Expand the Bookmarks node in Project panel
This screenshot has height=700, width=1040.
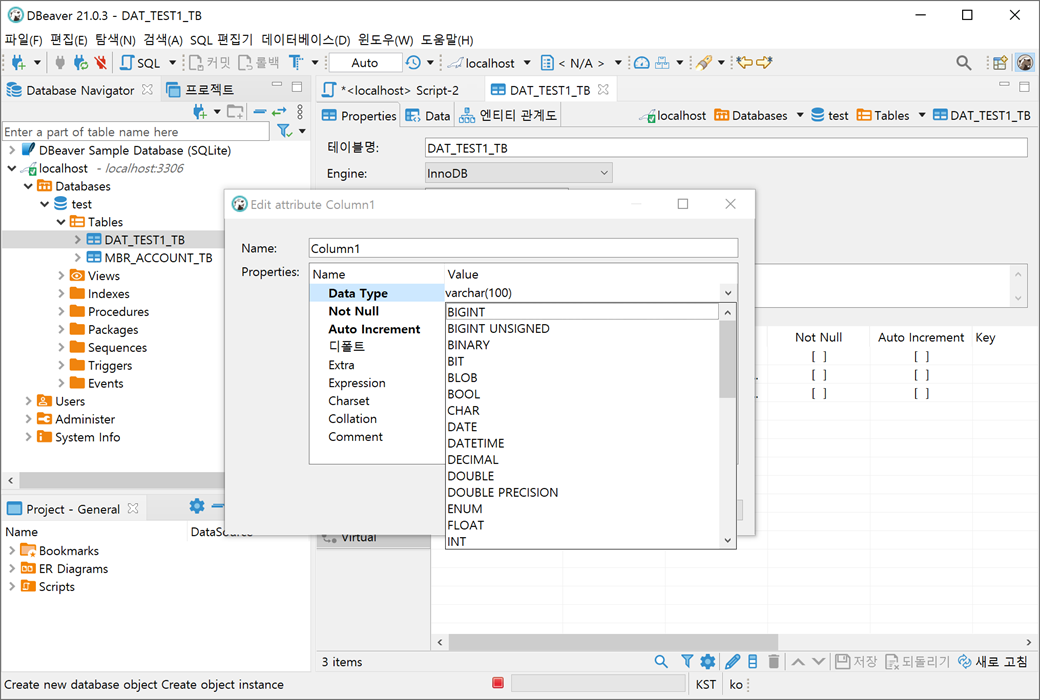click(12, 551)
